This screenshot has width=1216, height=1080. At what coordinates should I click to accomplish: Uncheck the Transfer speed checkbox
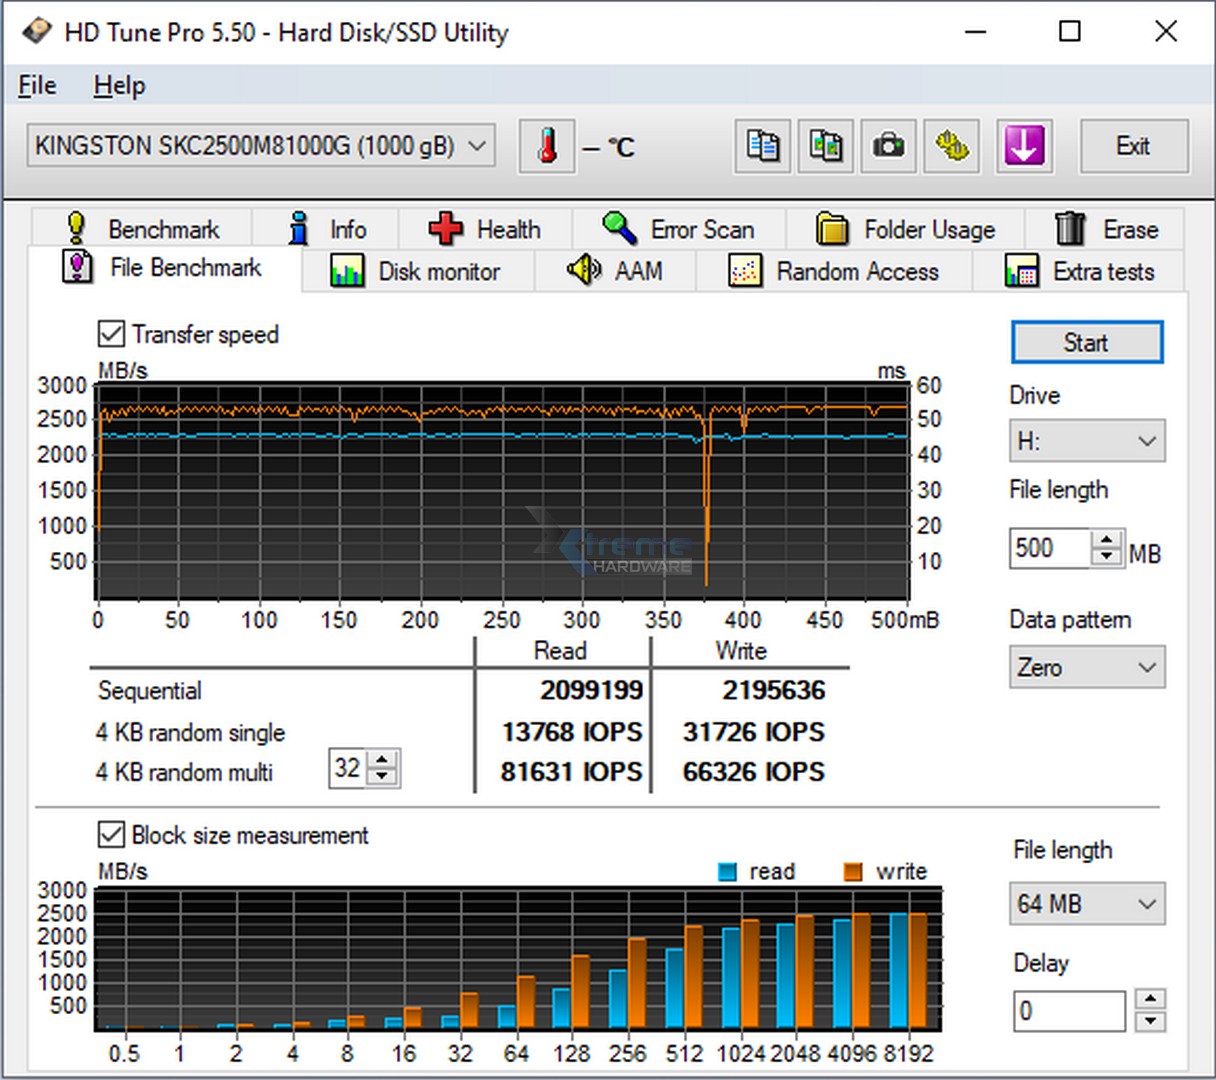click(111, 333)
